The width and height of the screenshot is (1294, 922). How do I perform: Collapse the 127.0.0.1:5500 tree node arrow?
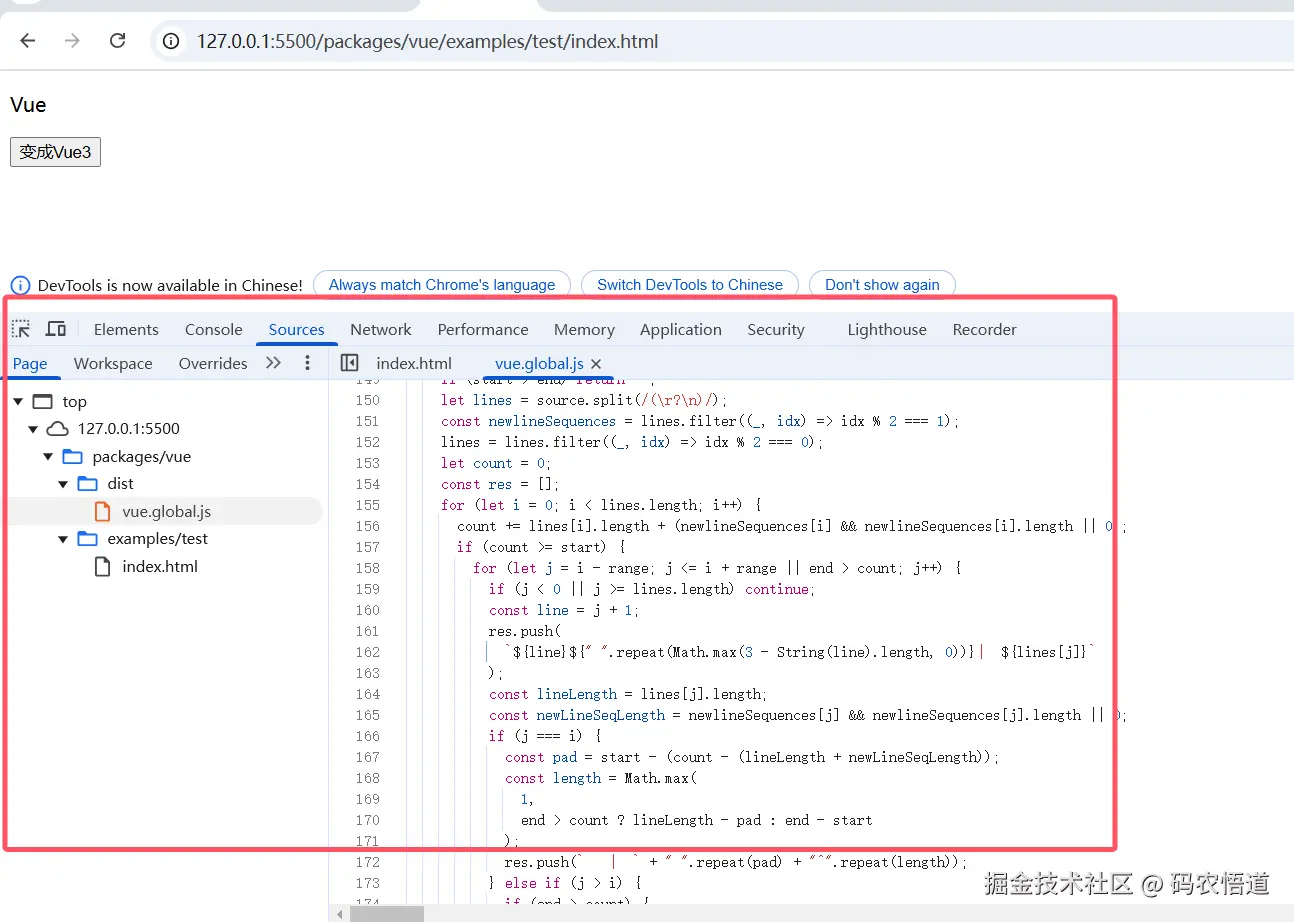[x=33, y=429]
